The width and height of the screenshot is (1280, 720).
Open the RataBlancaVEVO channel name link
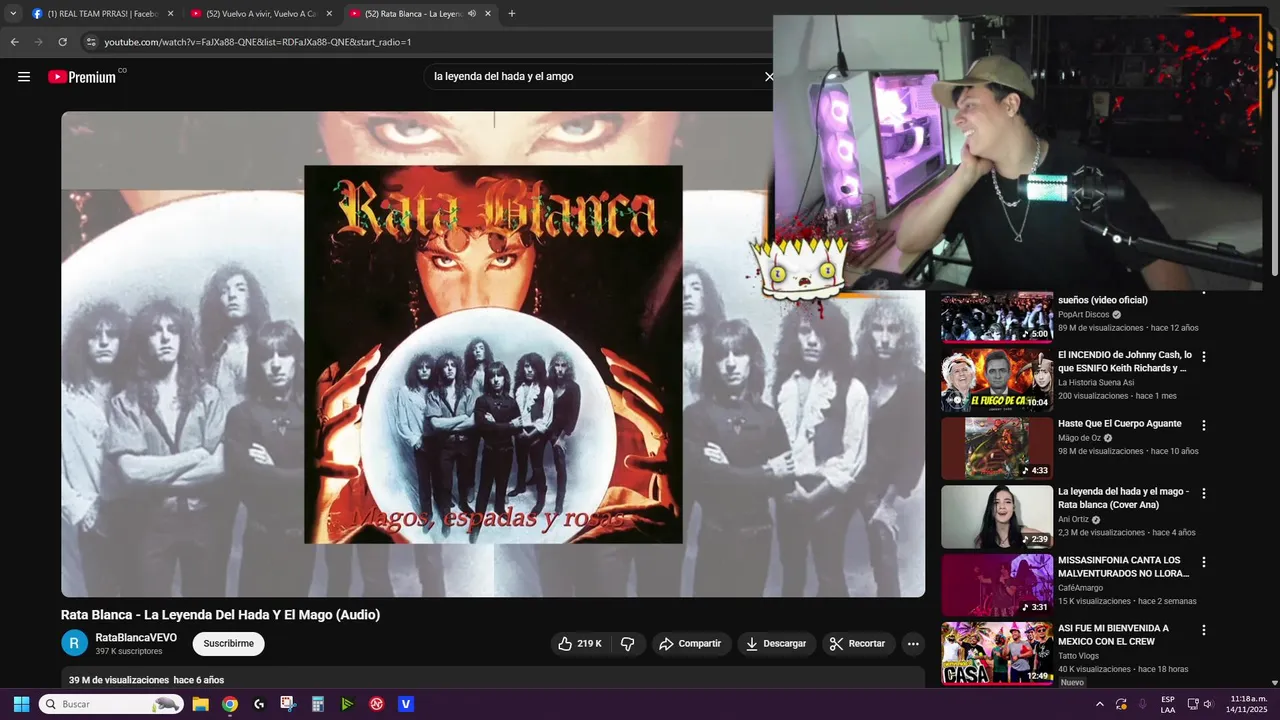click(x=136, y=638)
